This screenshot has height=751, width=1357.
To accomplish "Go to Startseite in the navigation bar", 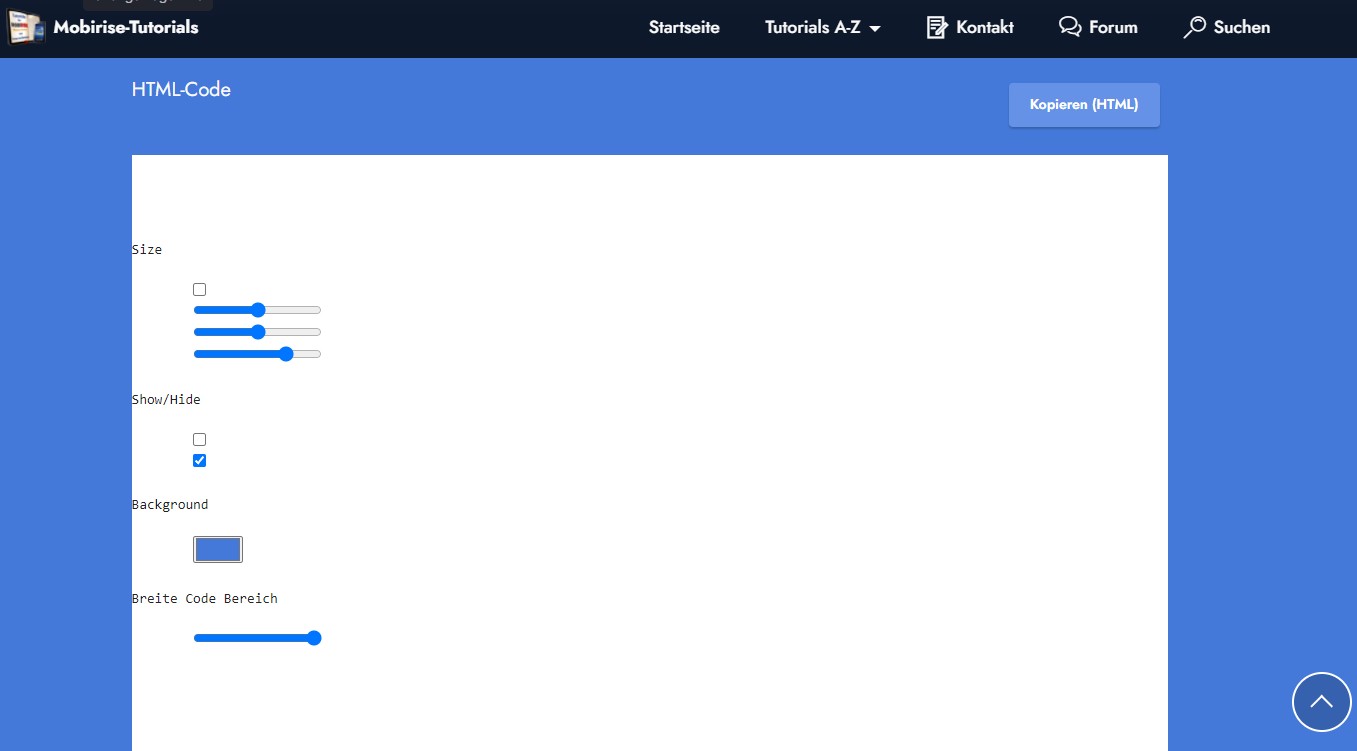I will click(x=684, y=28).
